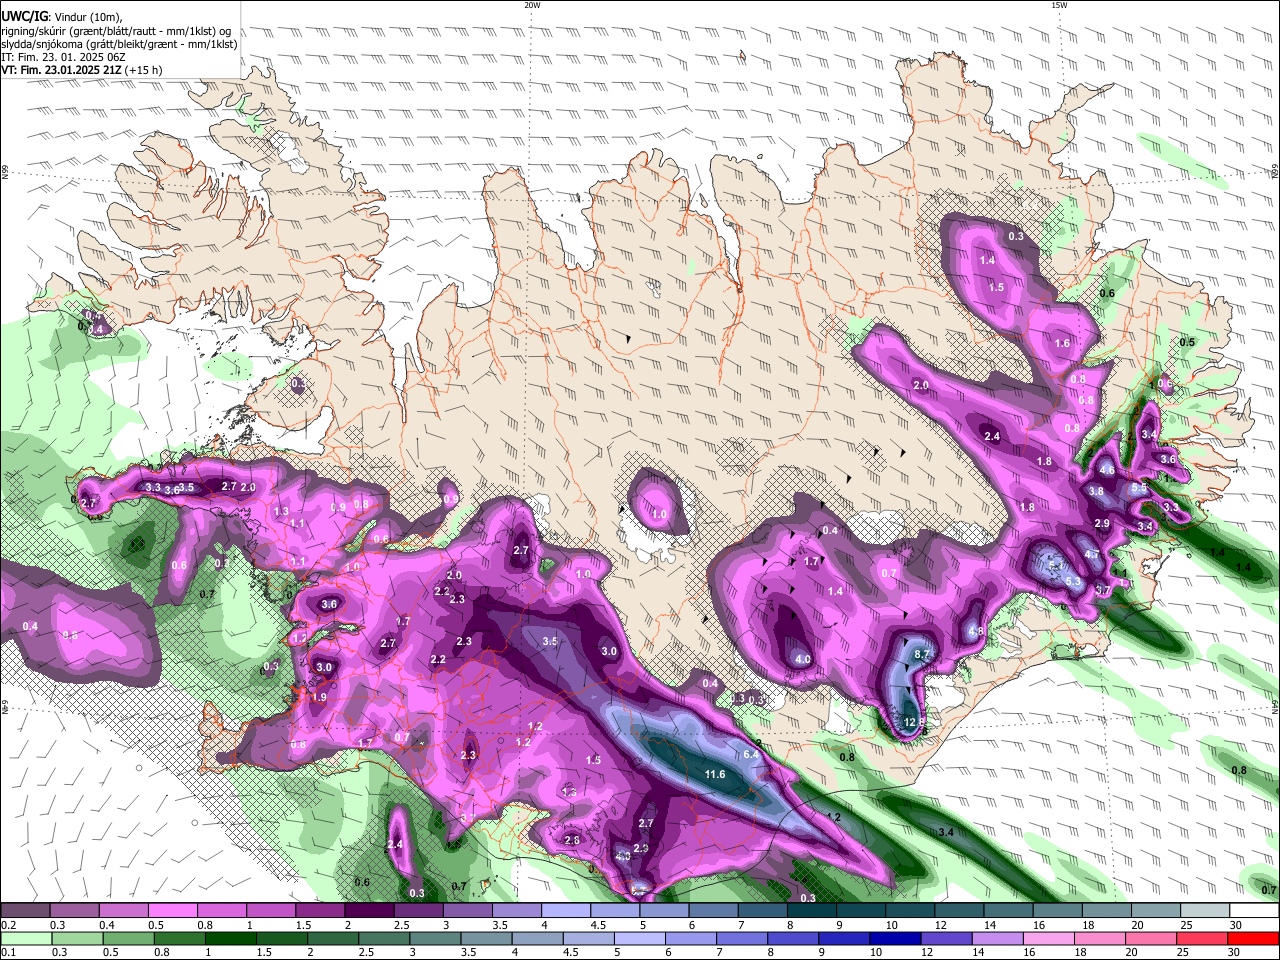Click the 4.6 precipitation value on the map
The height and width of the screenshot is (960, 1280).
coord(1107,470)
